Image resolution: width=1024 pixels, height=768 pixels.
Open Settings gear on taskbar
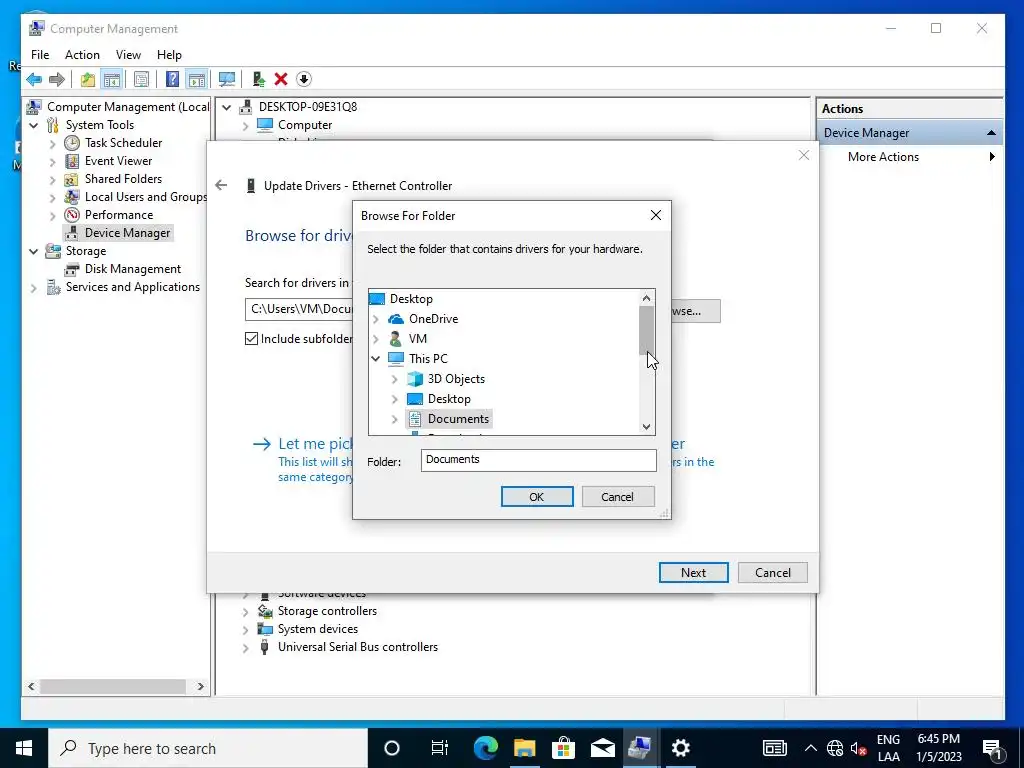click(680, 748)
